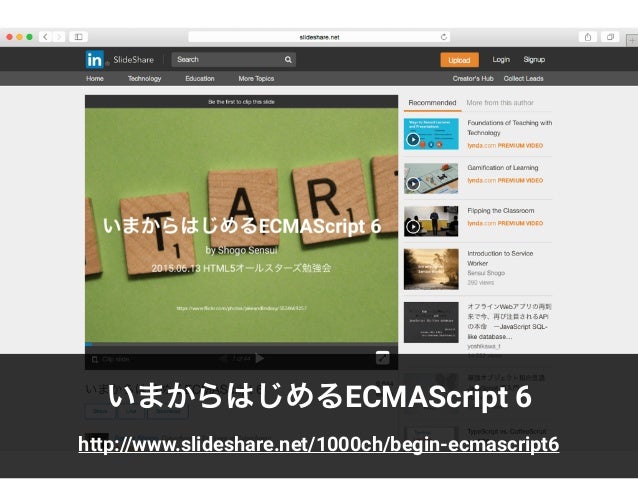Image resolution: width=638 pixels, height=479 pixels.
Task: Open Flipping the Classroom title link
Action: pos(500,210)
